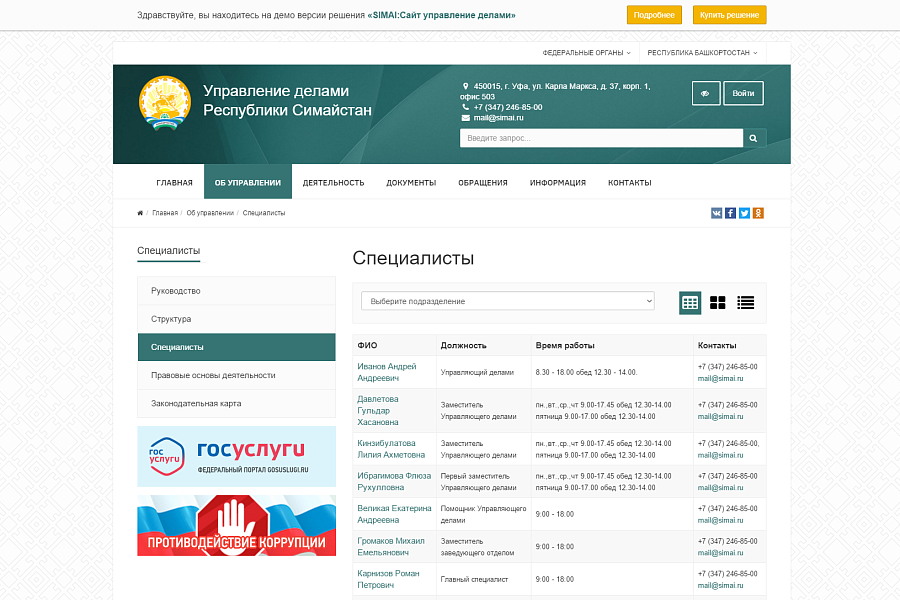Open the Twitter social icon
Screen dimensions: 900x600
tap(744, 212)
